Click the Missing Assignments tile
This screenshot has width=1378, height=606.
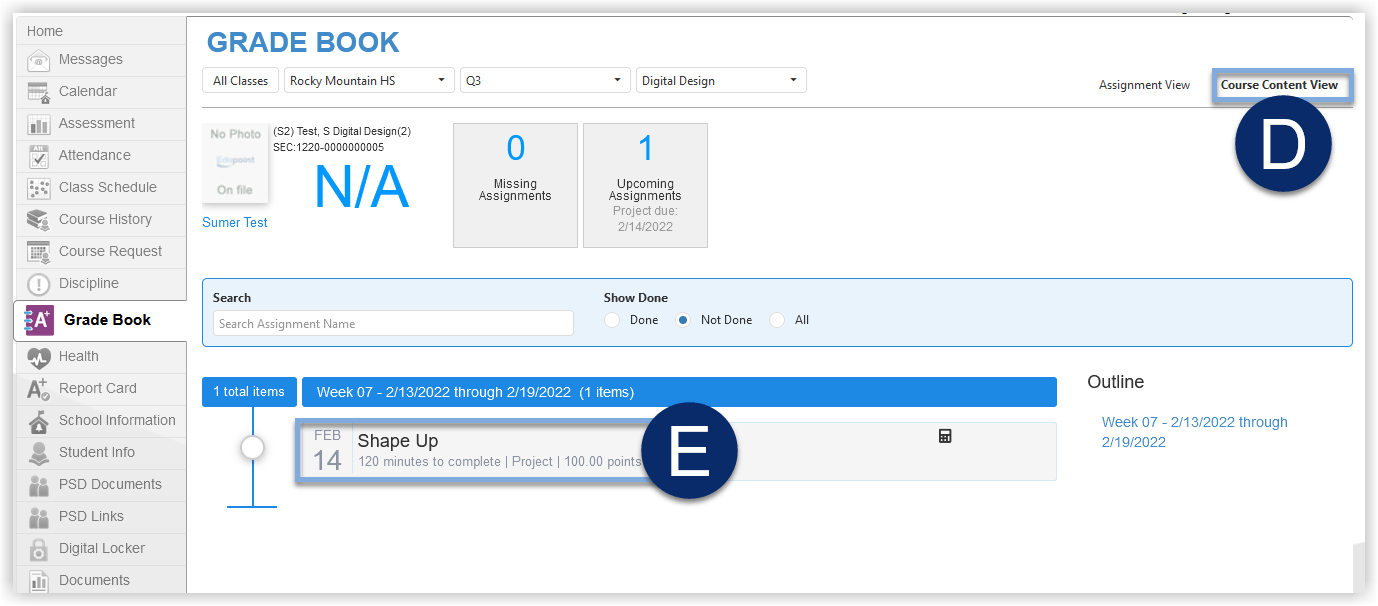click(515, 185)
